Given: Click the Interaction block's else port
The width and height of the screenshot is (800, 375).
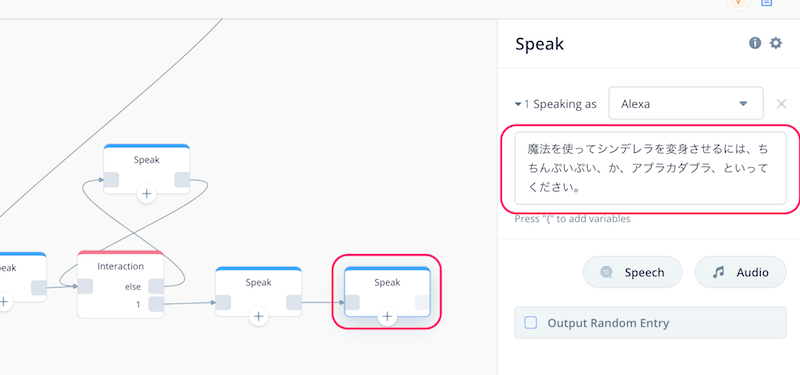Looking at the screenshot, I should click(x=156, y=287).
